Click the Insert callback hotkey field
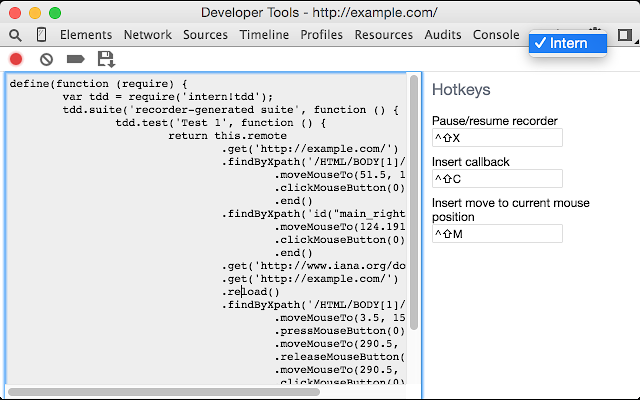The width and height of the screenshot is (640, 400). click(497, 178)
